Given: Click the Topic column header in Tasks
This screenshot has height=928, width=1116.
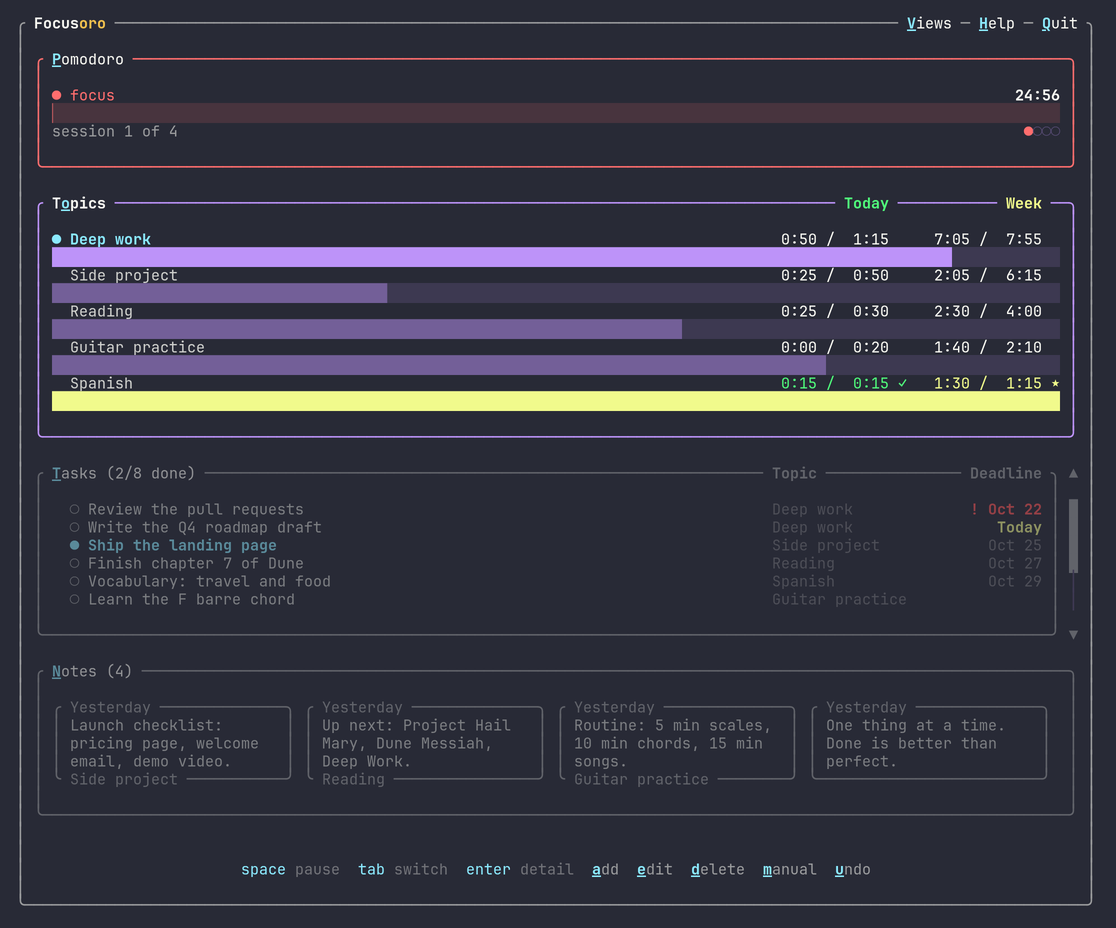Looking at the screenshot, I should [x=794, y=473].
